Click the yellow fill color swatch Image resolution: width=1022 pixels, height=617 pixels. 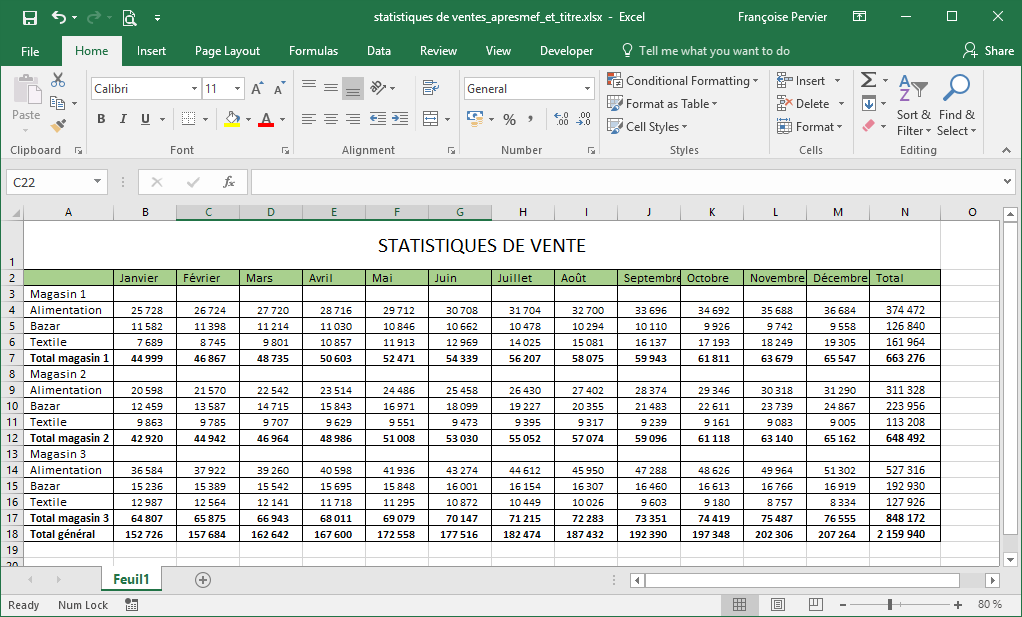click(x=232, y=120)
